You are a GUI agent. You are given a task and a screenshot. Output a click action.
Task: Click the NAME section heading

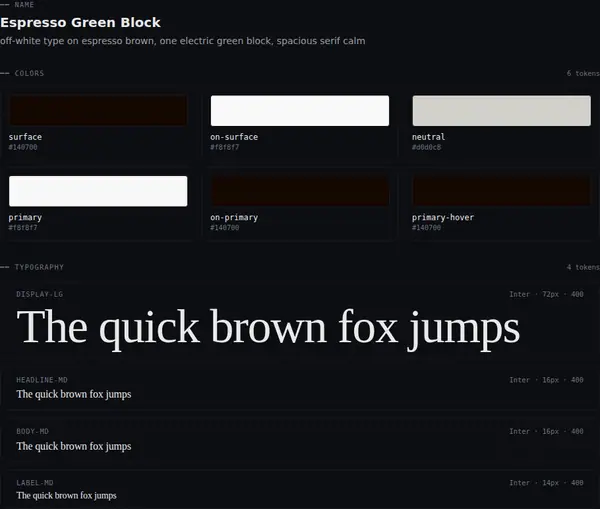(x=24, y=5)
